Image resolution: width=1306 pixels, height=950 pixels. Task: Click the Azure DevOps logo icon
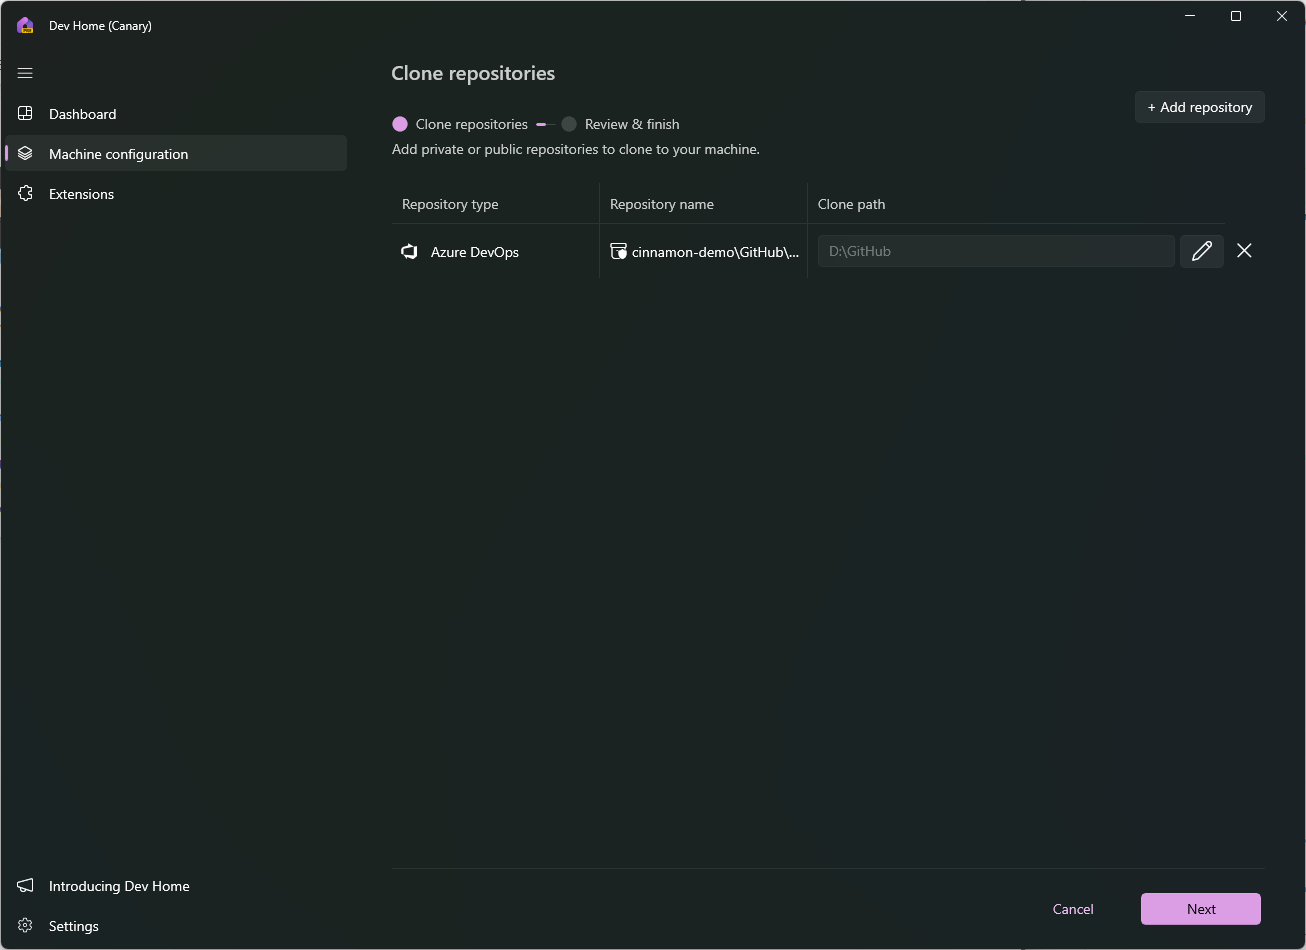409,252
